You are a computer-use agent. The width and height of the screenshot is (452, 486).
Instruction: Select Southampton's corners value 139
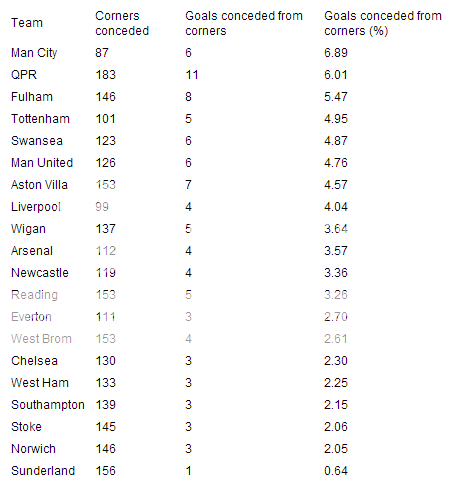point(106,405)
